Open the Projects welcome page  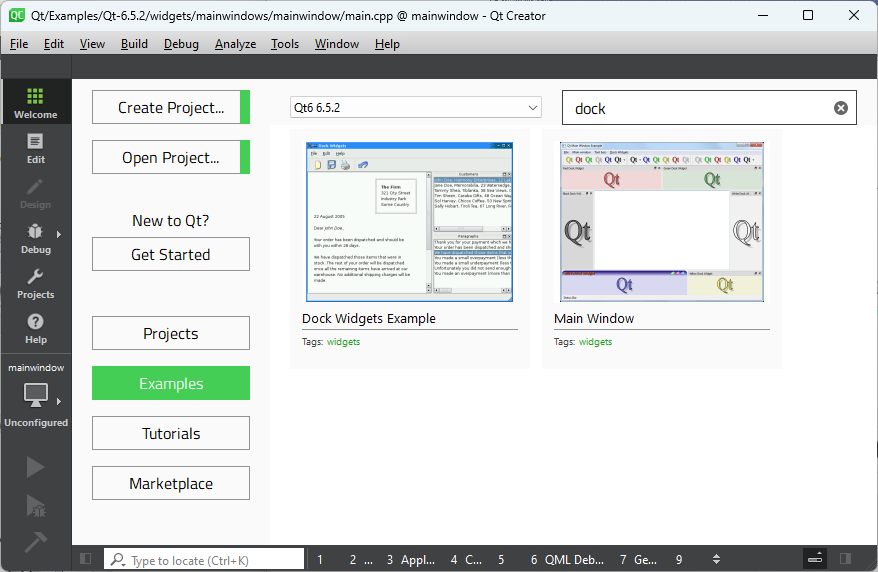pyautogui.click(x=171, y=333)
